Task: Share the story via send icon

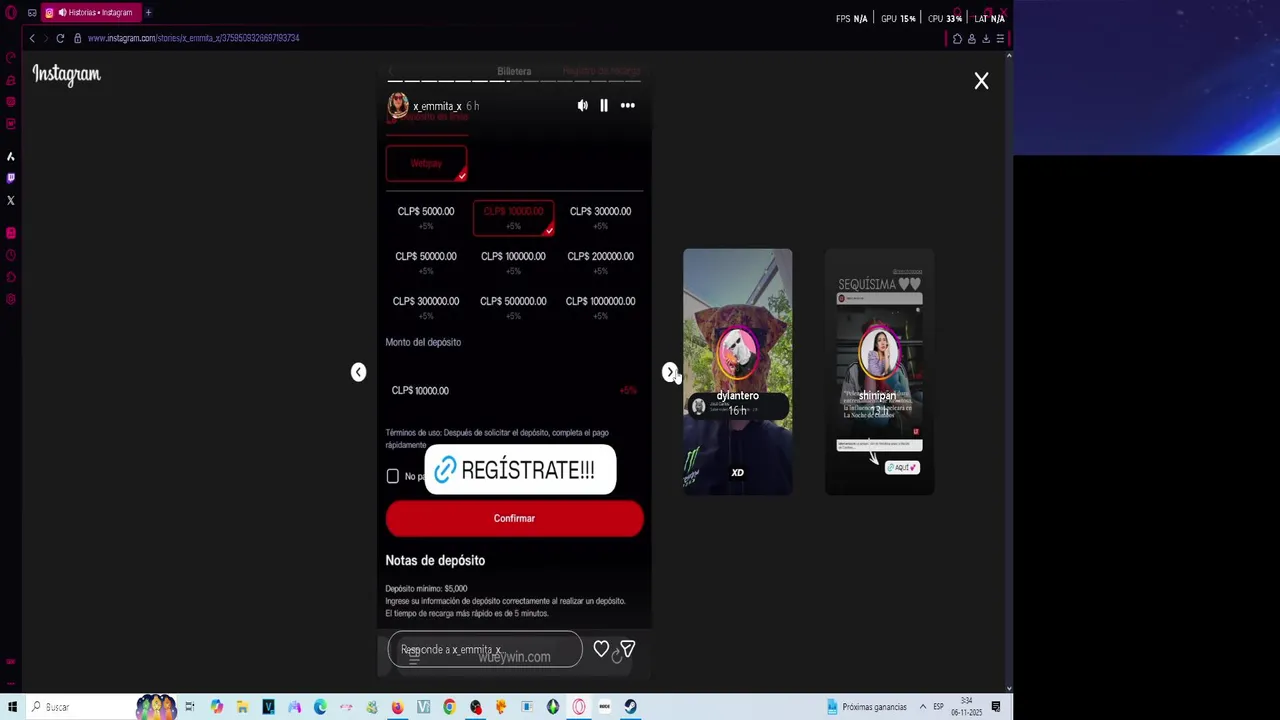Action: [628, 650]
